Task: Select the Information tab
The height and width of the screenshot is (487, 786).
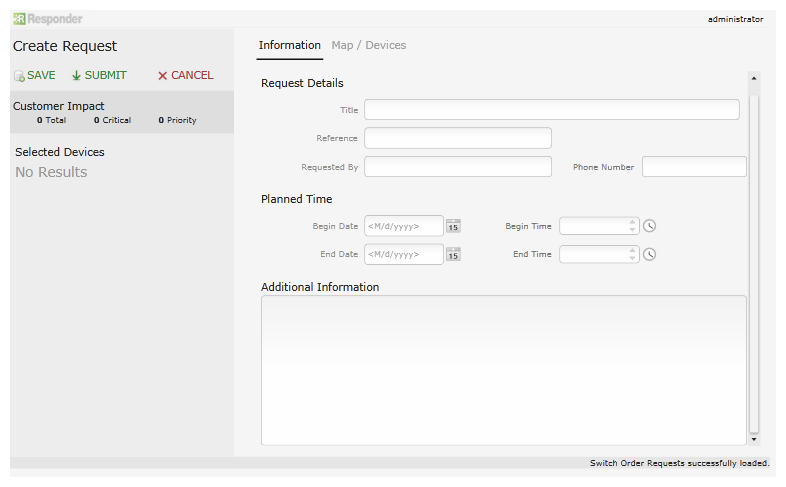Action: [290, 45]
